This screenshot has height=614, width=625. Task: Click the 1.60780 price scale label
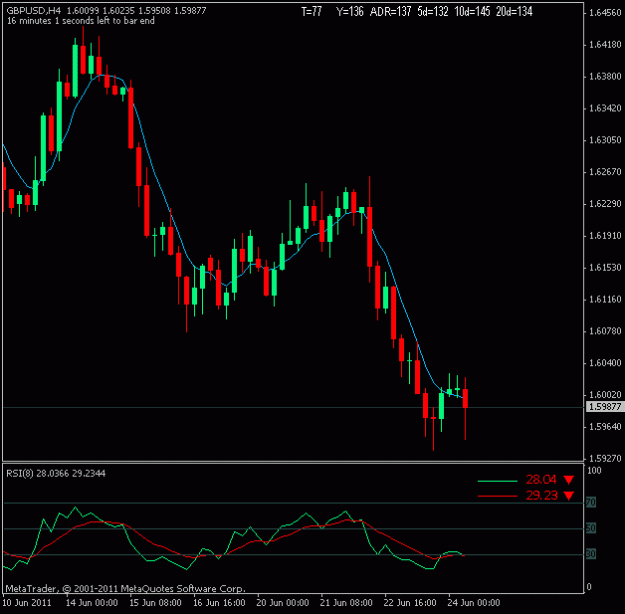(x=605, y=331)
